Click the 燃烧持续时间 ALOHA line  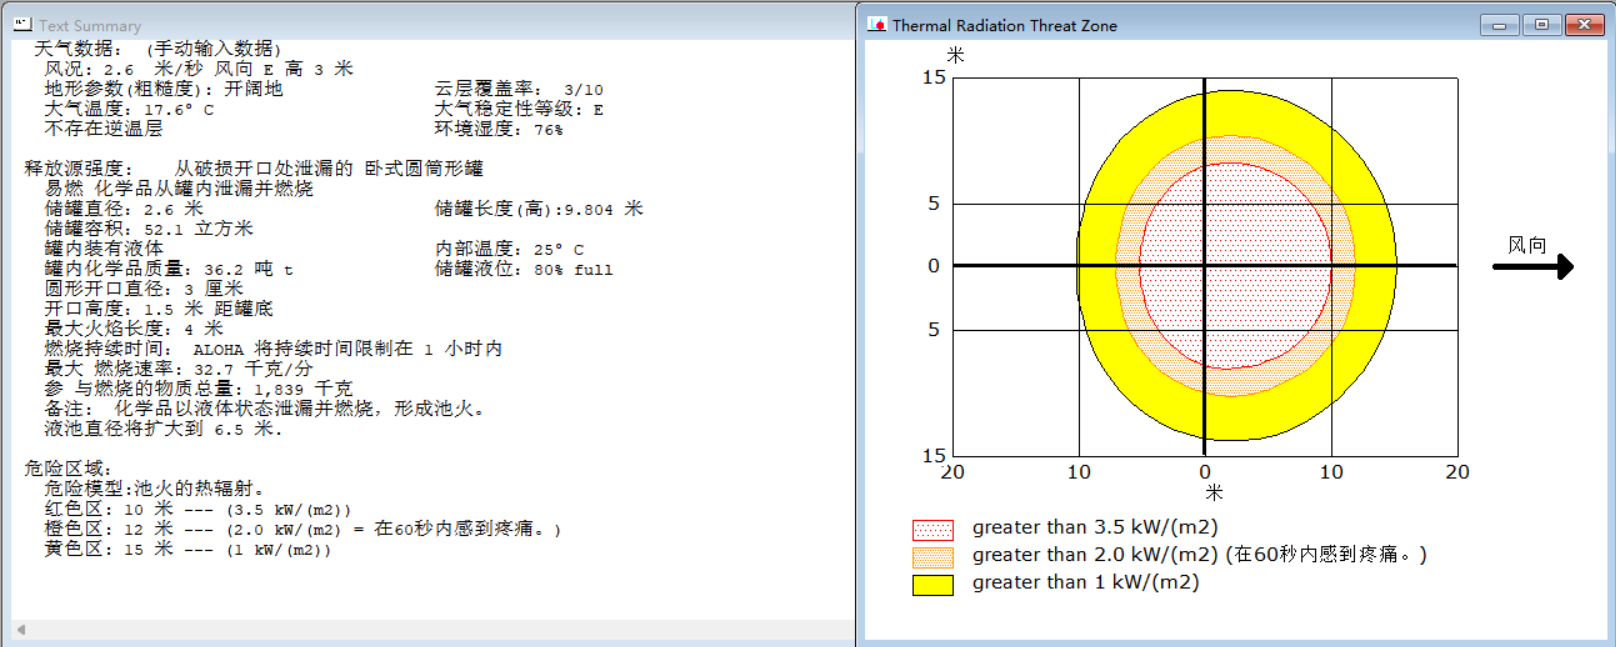pos(273,349)
